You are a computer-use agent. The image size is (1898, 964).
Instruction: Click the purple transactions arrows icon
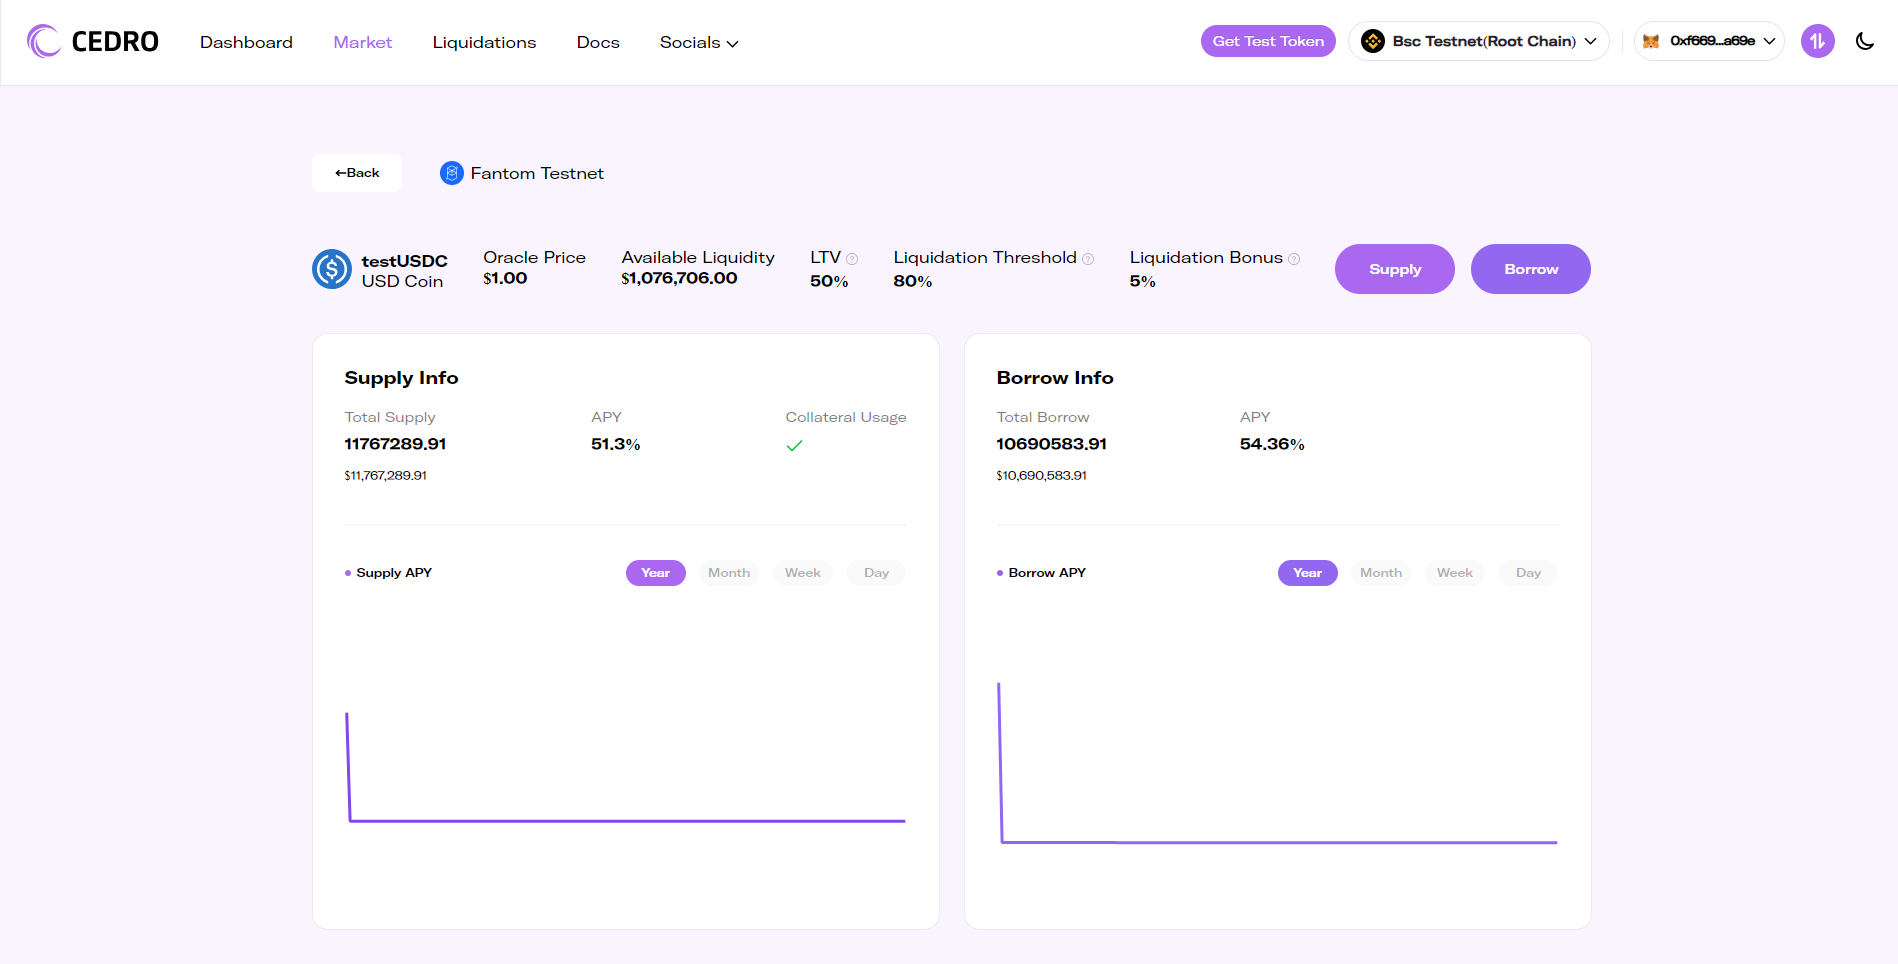pos(1818,41)
